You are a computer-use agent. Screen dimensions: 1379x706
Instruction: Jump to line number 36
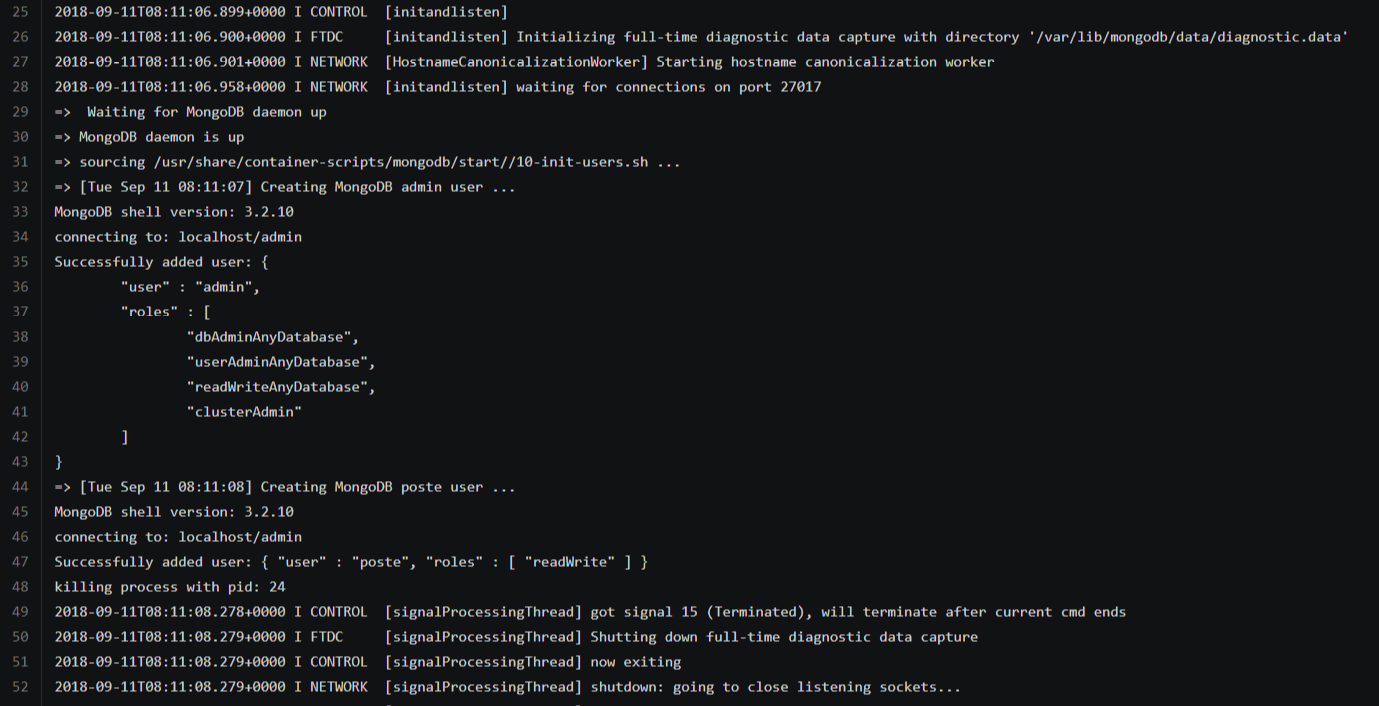tap(20, 287)
